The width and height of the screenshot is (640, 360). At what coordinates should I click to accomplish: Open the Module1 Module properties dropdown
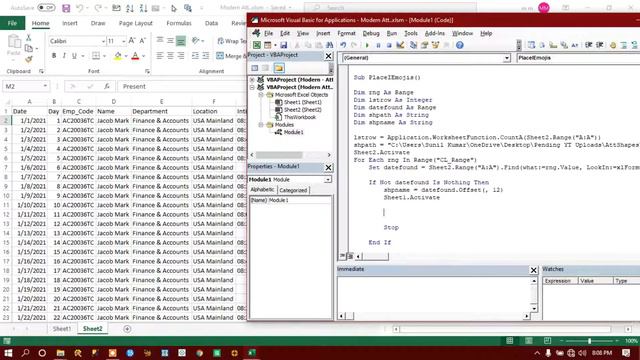click(x=328, y=180)
